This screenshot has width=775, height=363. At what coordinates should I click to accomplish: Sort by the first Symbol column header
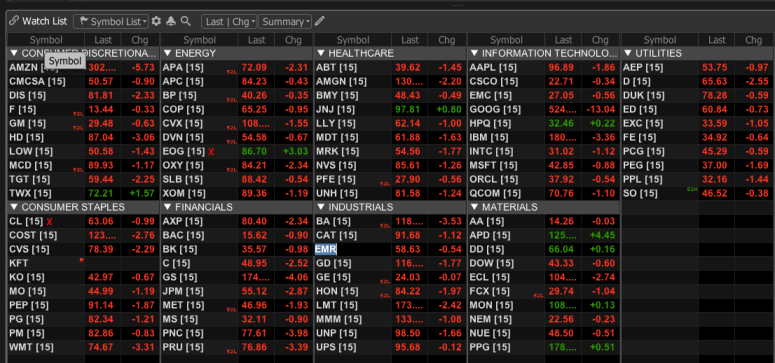pyautogui.click(x=46, y=40)
